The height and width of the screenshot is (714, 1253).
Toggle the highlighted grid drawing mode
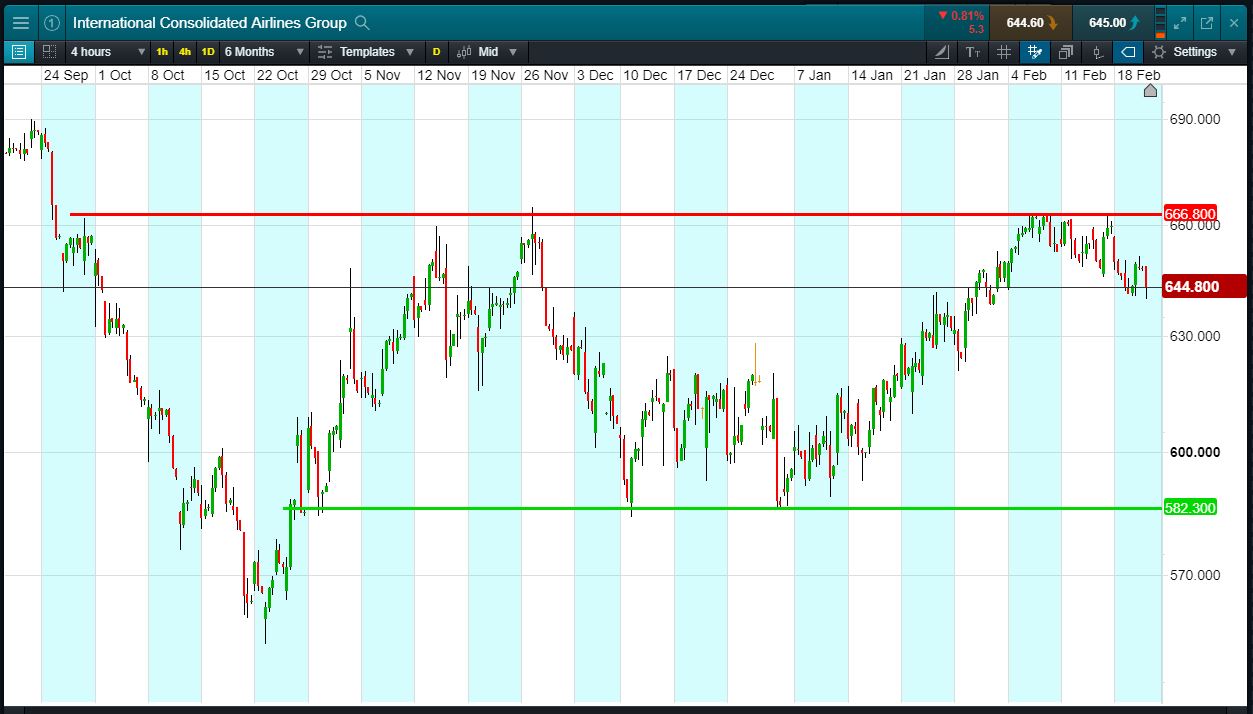(x=1035, y=52)
